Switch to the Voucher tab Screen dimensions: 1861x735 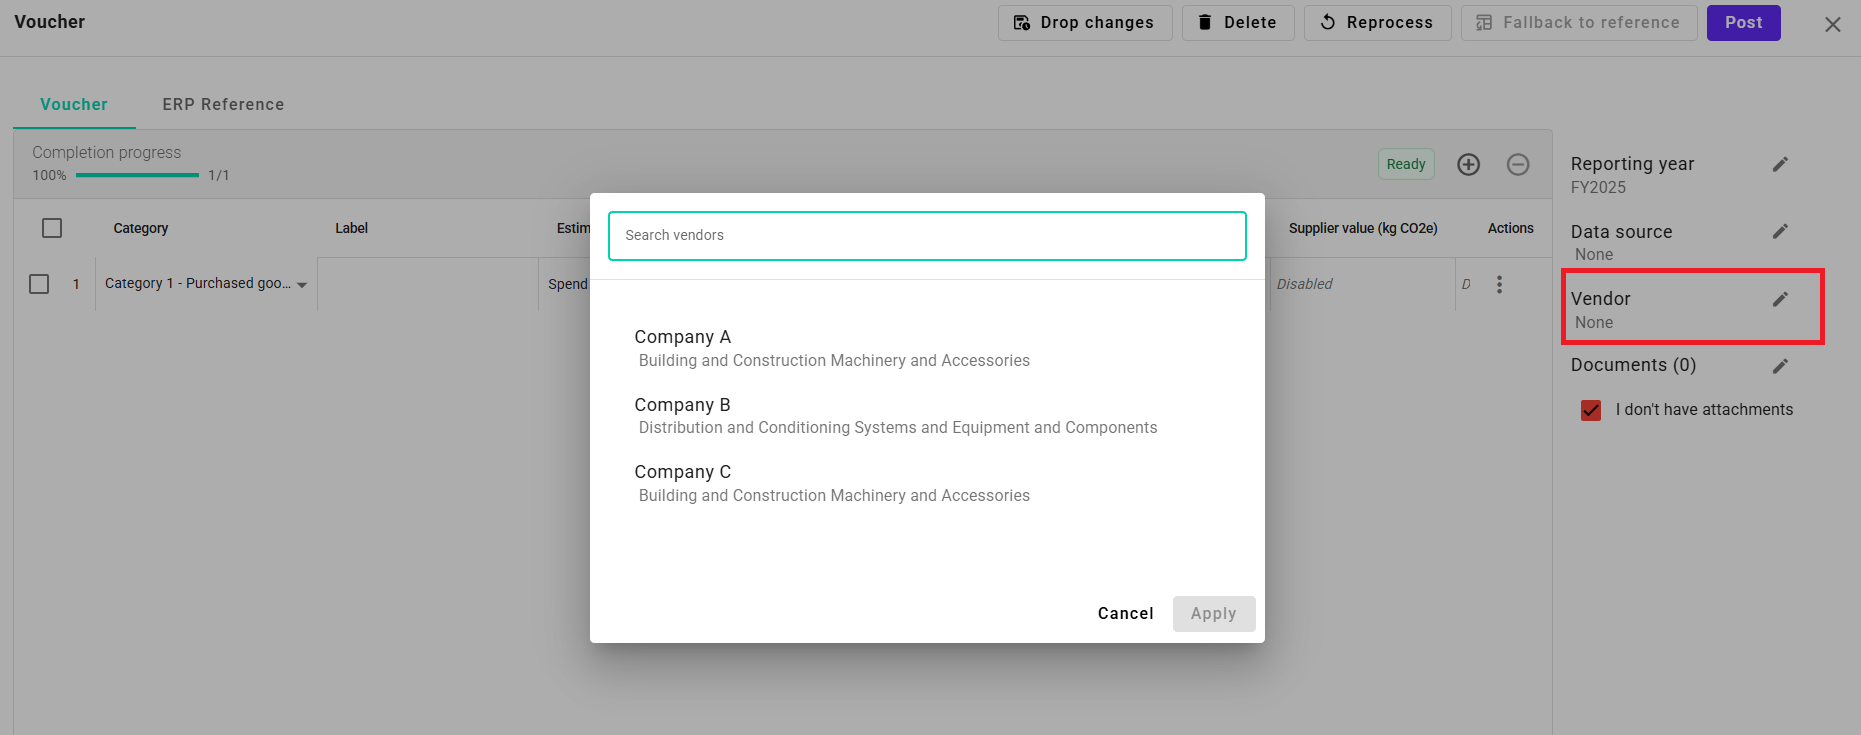pyautogui.click(x=74, y=104)
